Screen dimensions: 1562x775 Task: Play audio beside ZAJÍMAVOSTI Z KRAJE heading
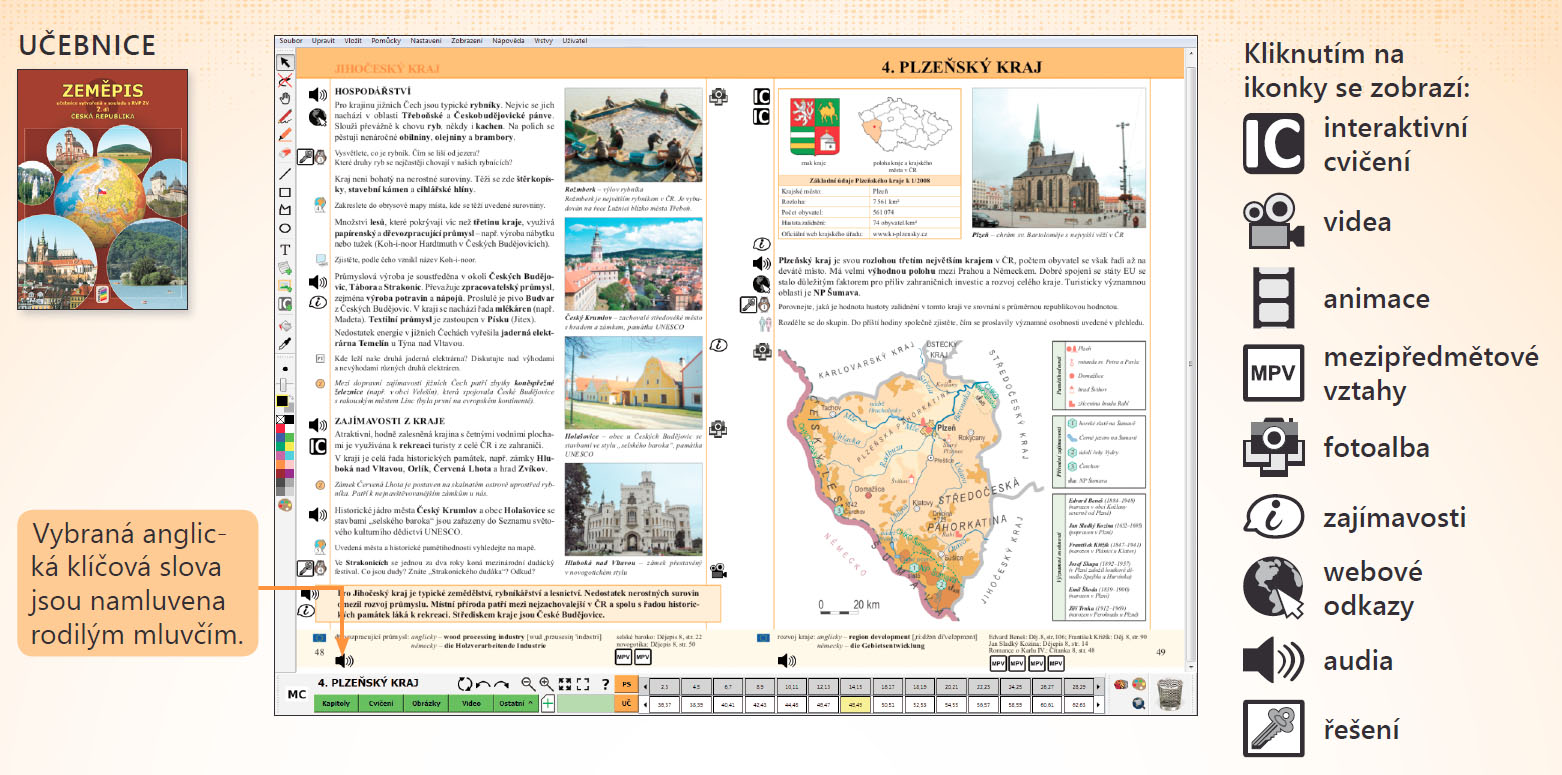tap(318, 424)
